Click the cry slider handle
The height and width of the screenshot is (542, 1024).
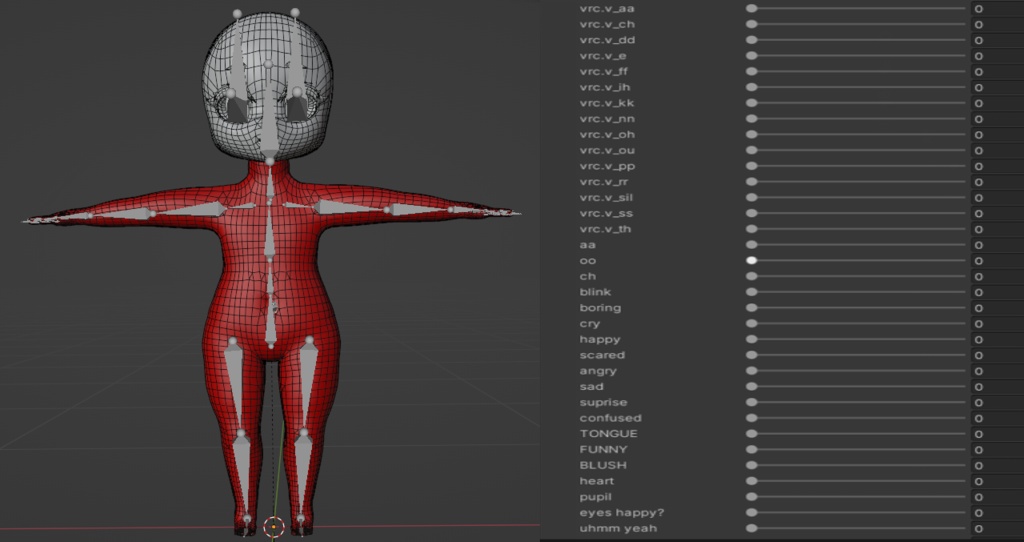752,323
